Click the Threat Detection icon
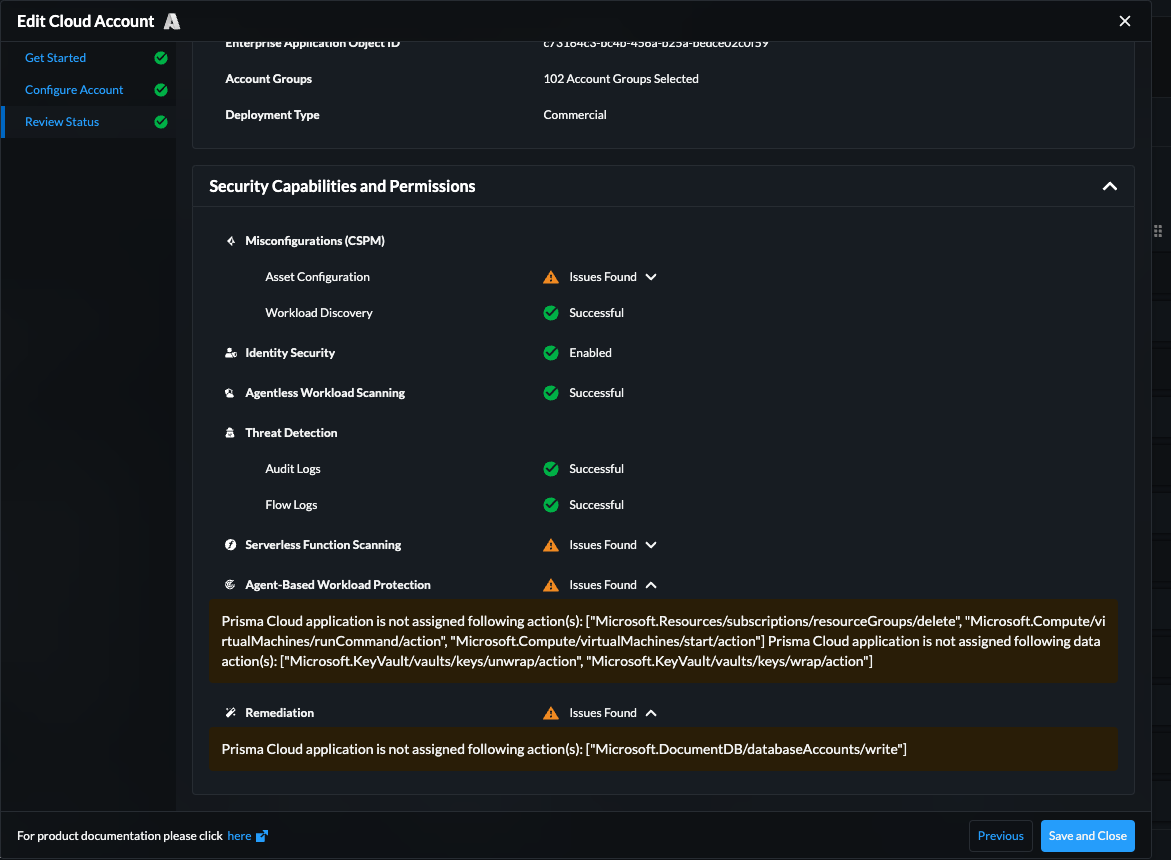Viewport: 1171px width, 860px height. pos(231,432)
